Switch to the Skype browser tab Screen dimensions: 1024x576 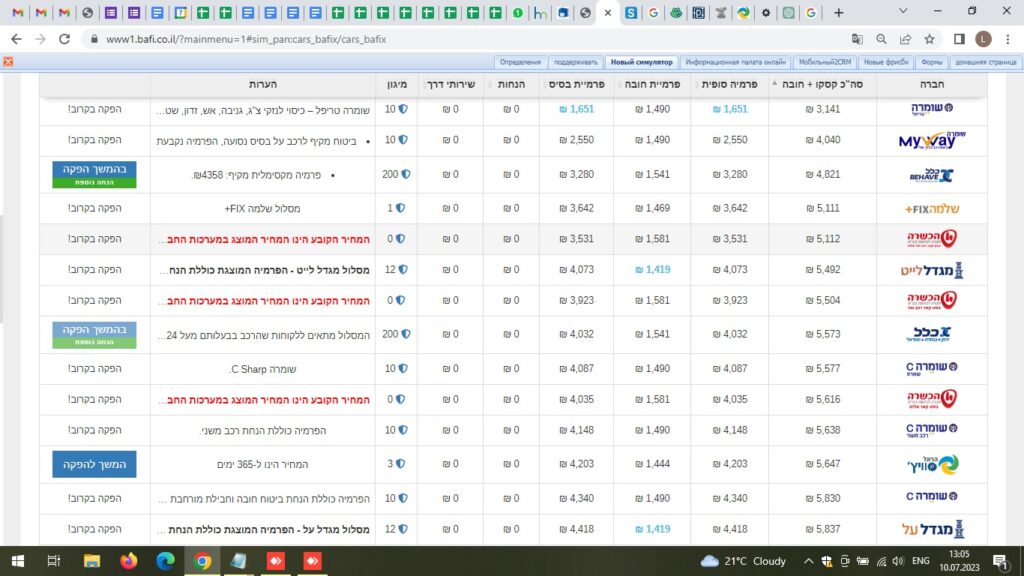(630, 12)
